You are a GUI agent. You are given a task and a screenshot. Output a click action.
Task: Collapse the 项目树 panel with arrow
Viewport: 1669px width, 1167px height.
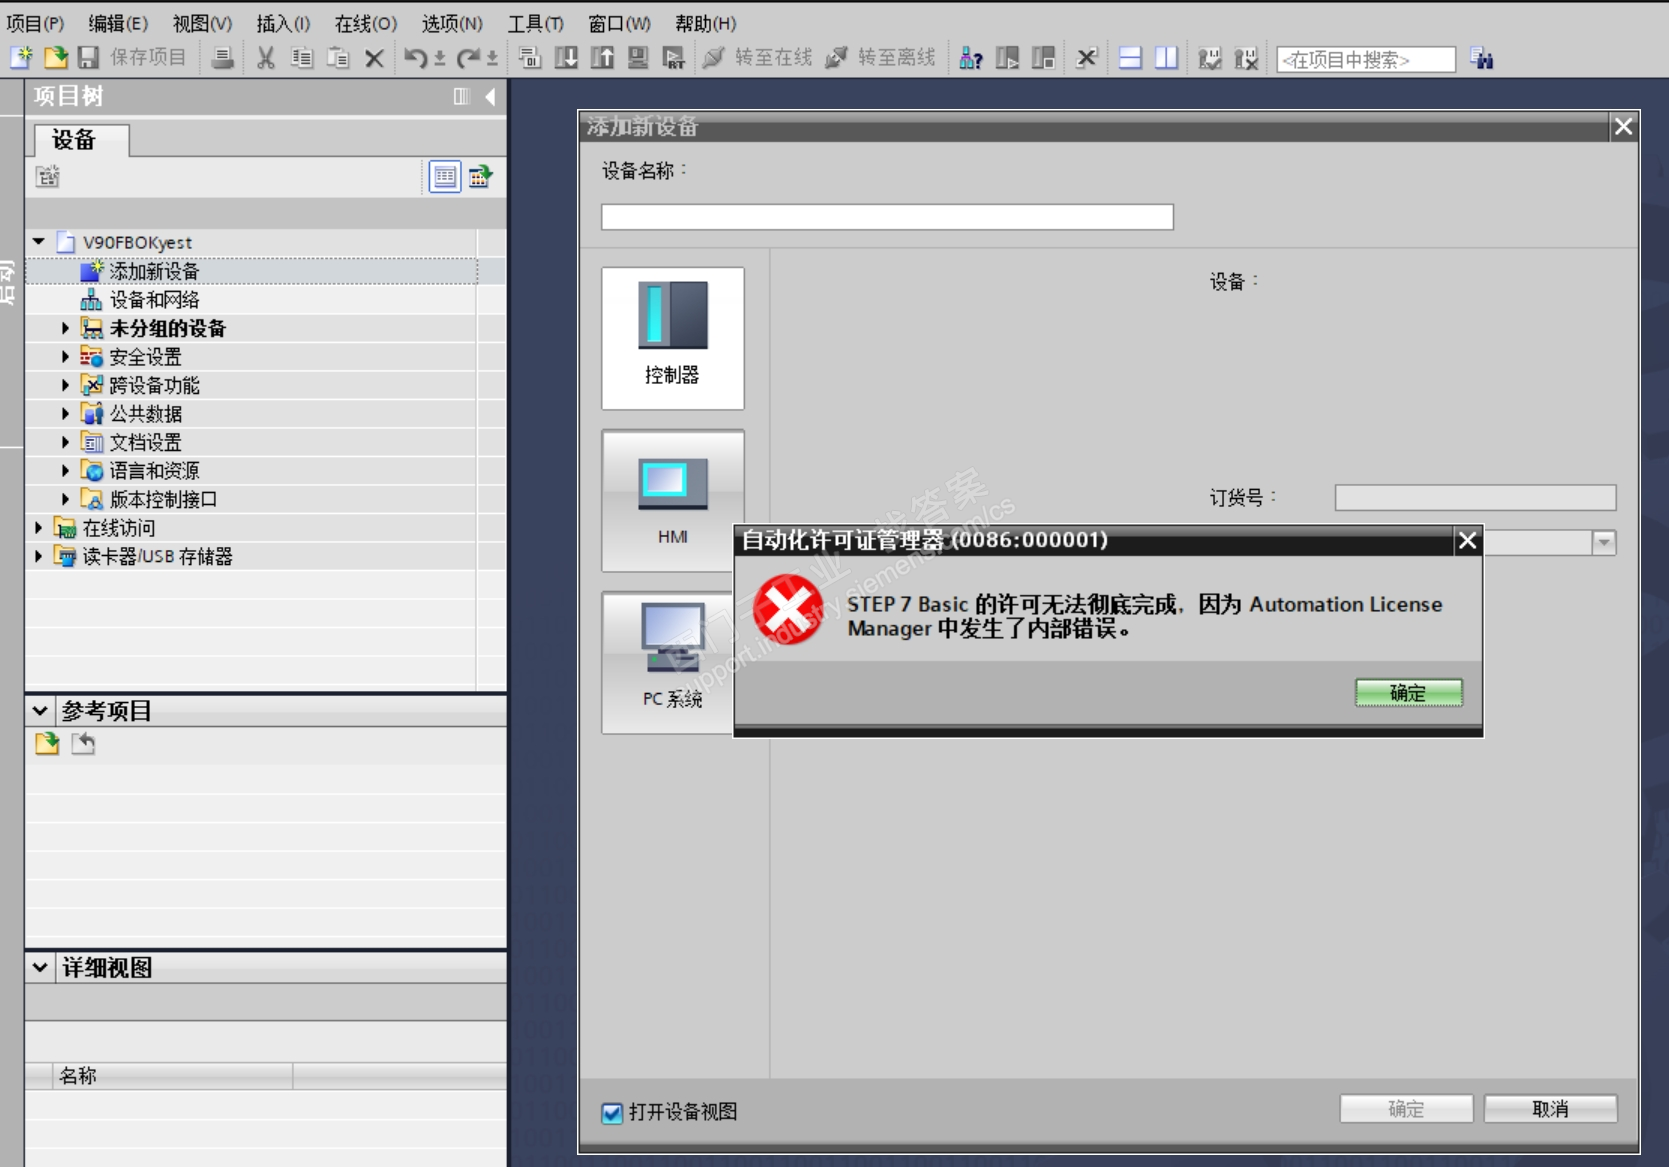pos(490,96)
